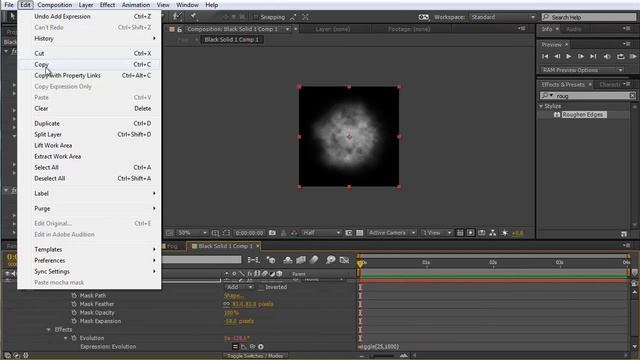Screen dimensions: 640x360
Task: Click current time 0:00:00:00 in viewer
Action: [249, 233]
